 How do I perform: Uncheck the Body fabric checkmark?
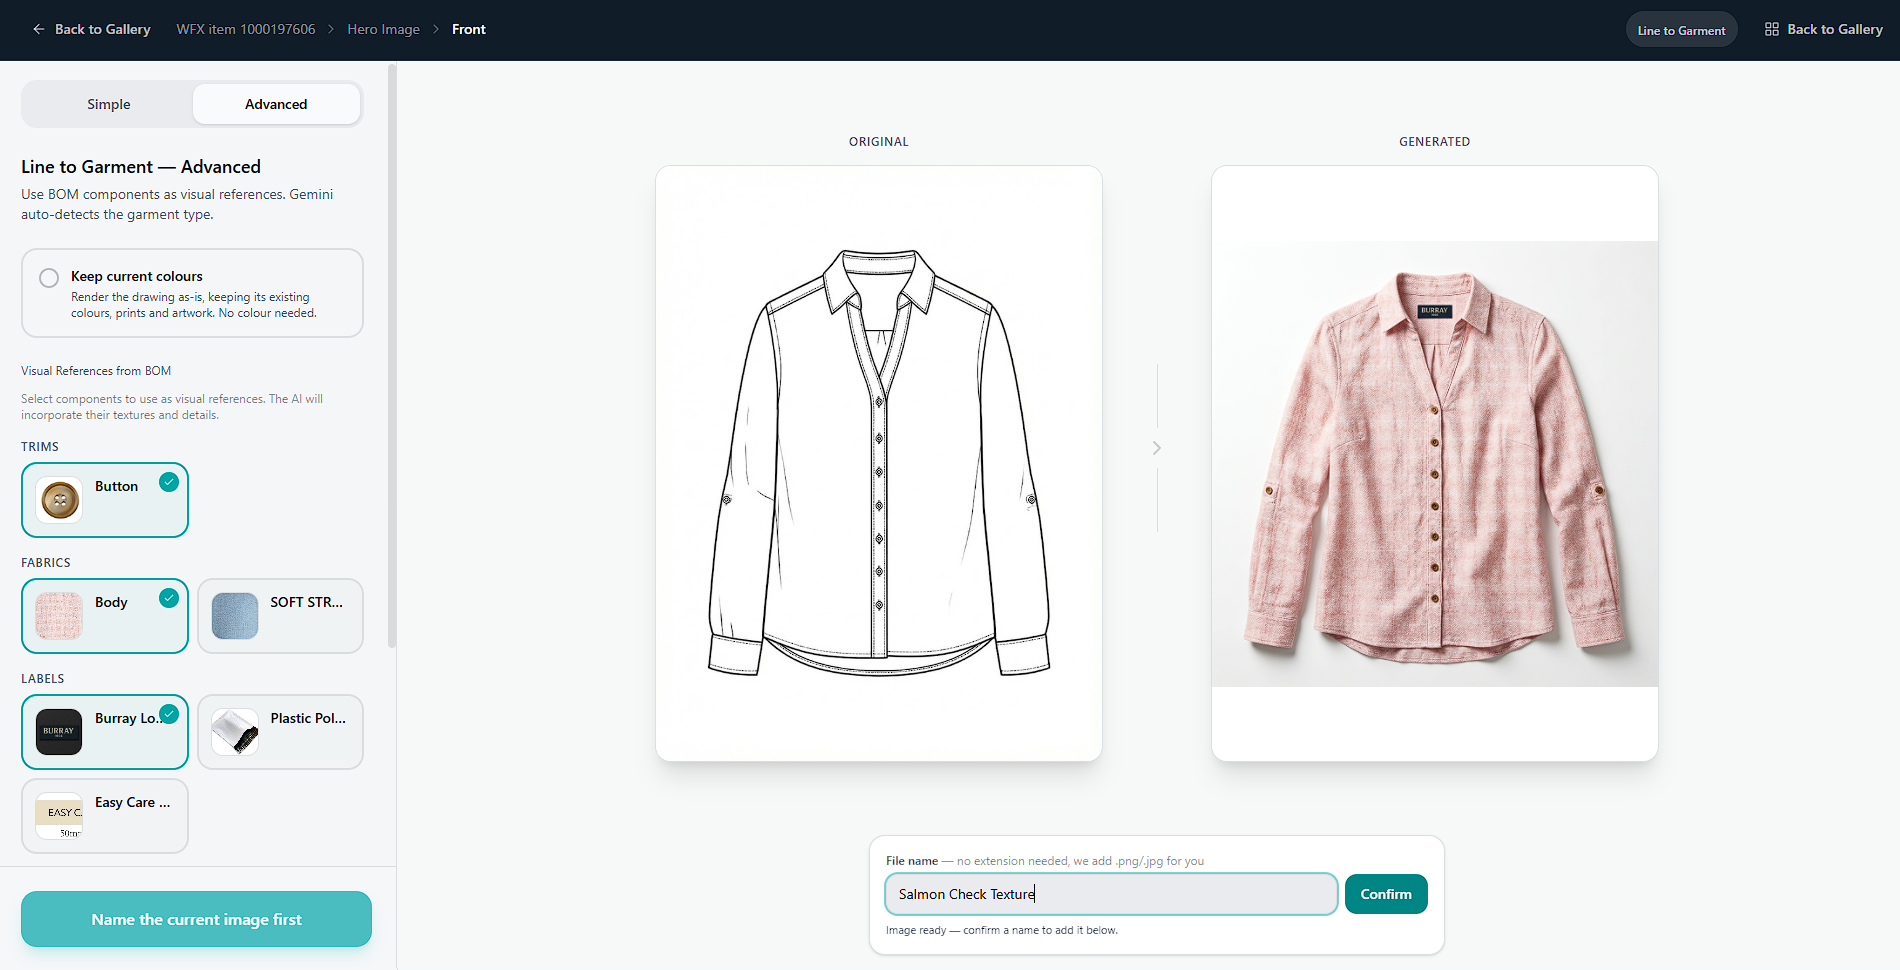coord(169,598)
